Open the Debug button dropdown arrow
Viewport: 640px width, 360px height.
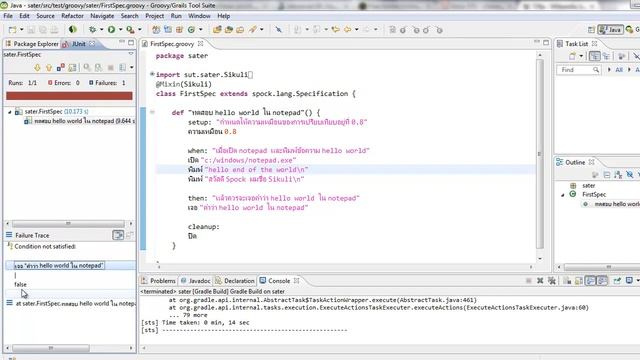coord(101,30)
